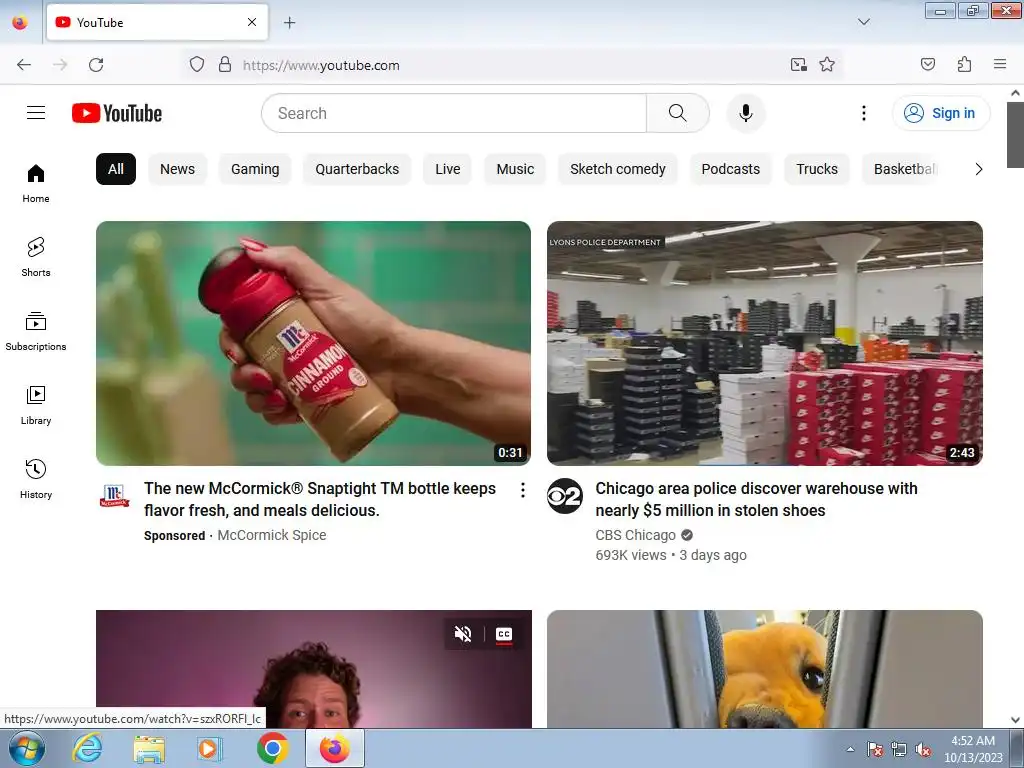Open a new tab with plus
This screenshot has height=768, width=1024.
(x=289, y=23)
